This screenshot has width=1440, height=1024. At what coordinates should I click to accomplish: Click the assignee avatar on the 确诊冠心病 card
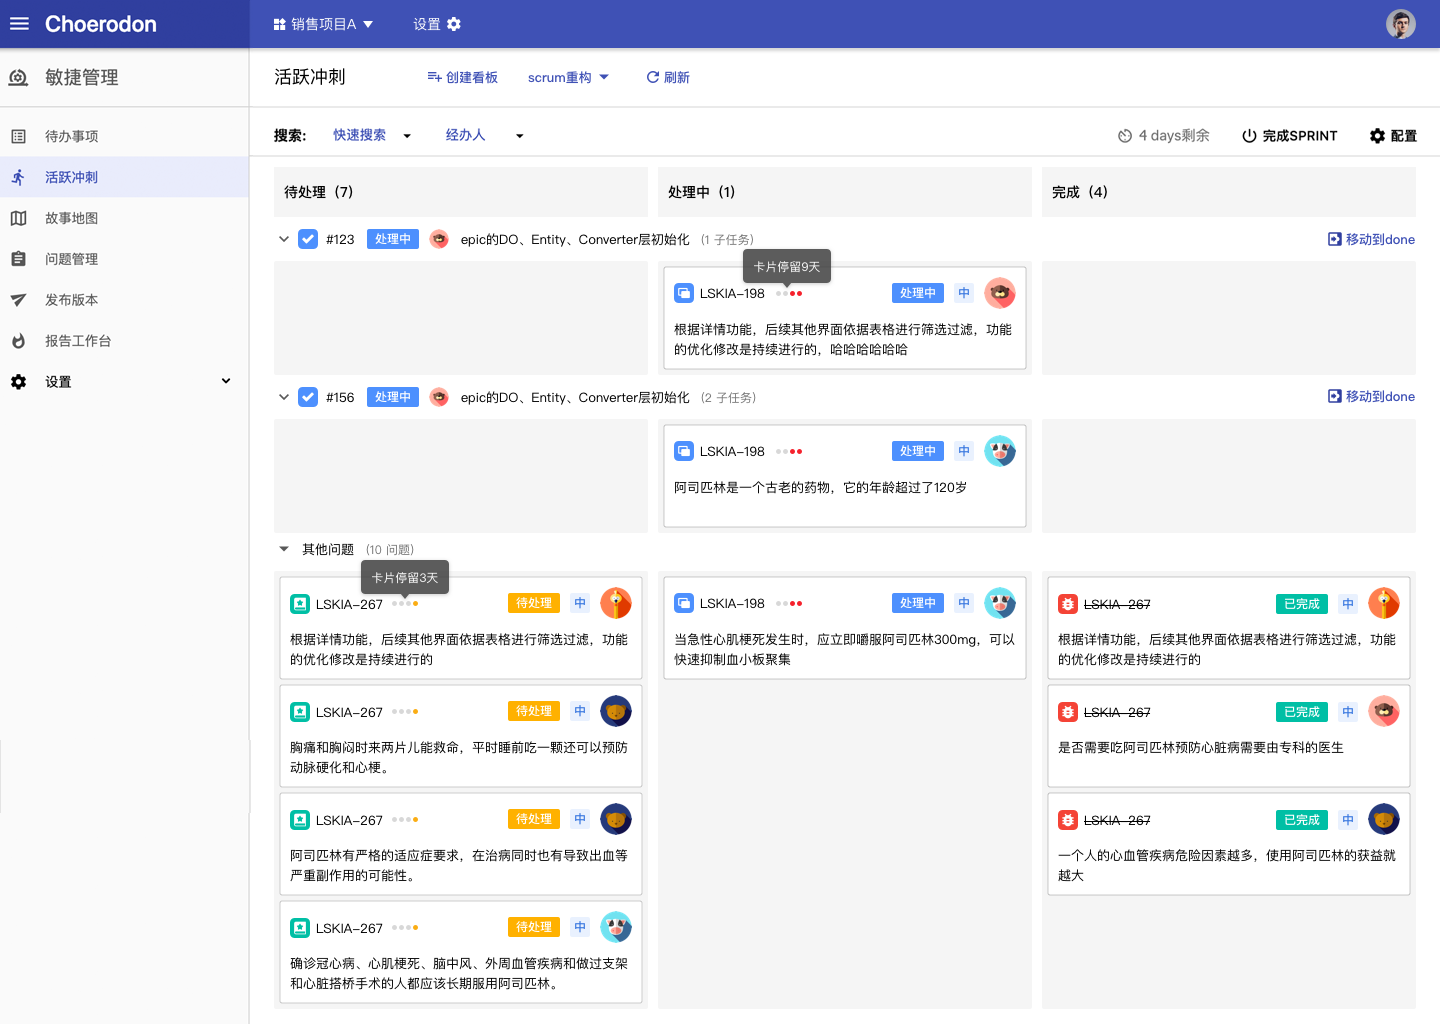coord(616,927)
